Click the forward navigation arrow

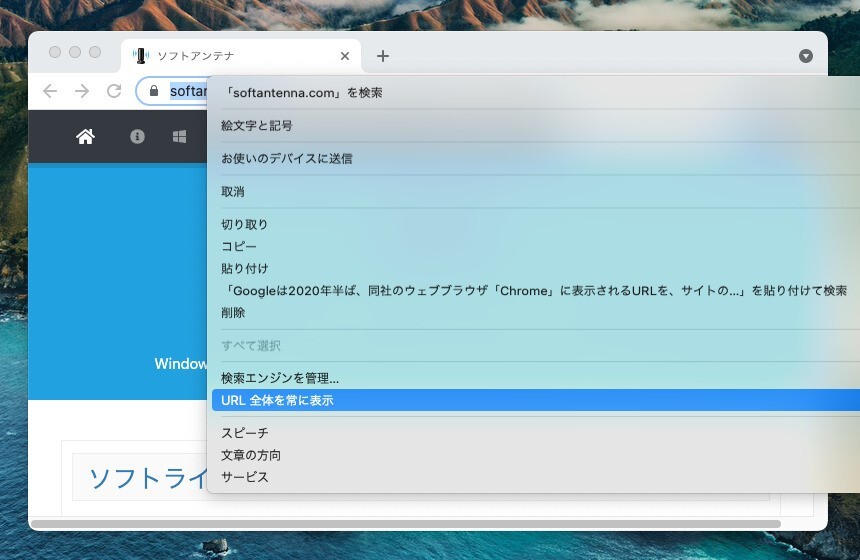coord(82,91)
